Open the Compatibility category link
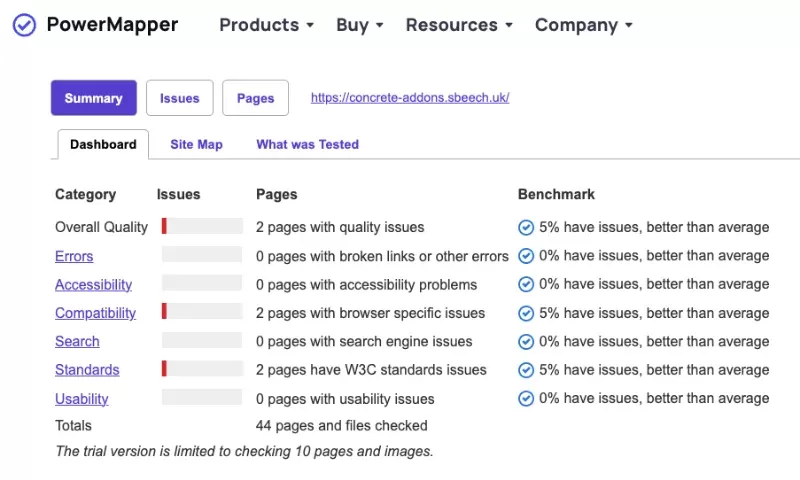This screenshot has width=800, height=480. click(95, 313)
